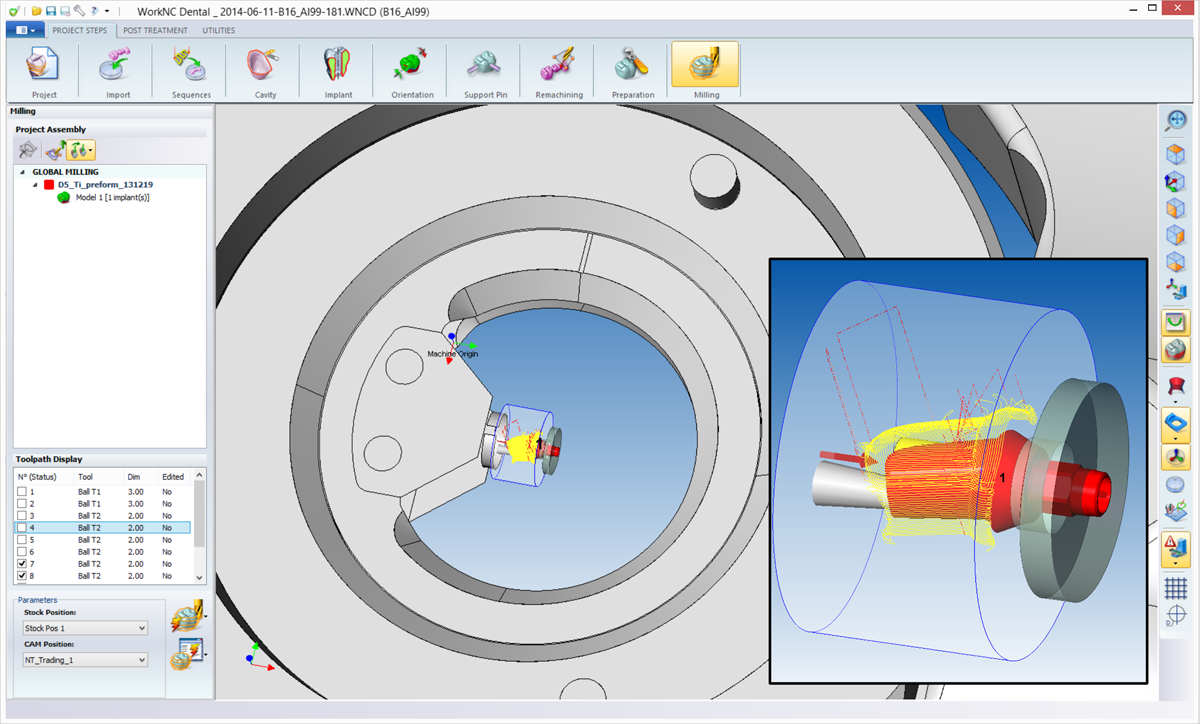
Task: Open the Preparation step
Action: coord(633,72)
